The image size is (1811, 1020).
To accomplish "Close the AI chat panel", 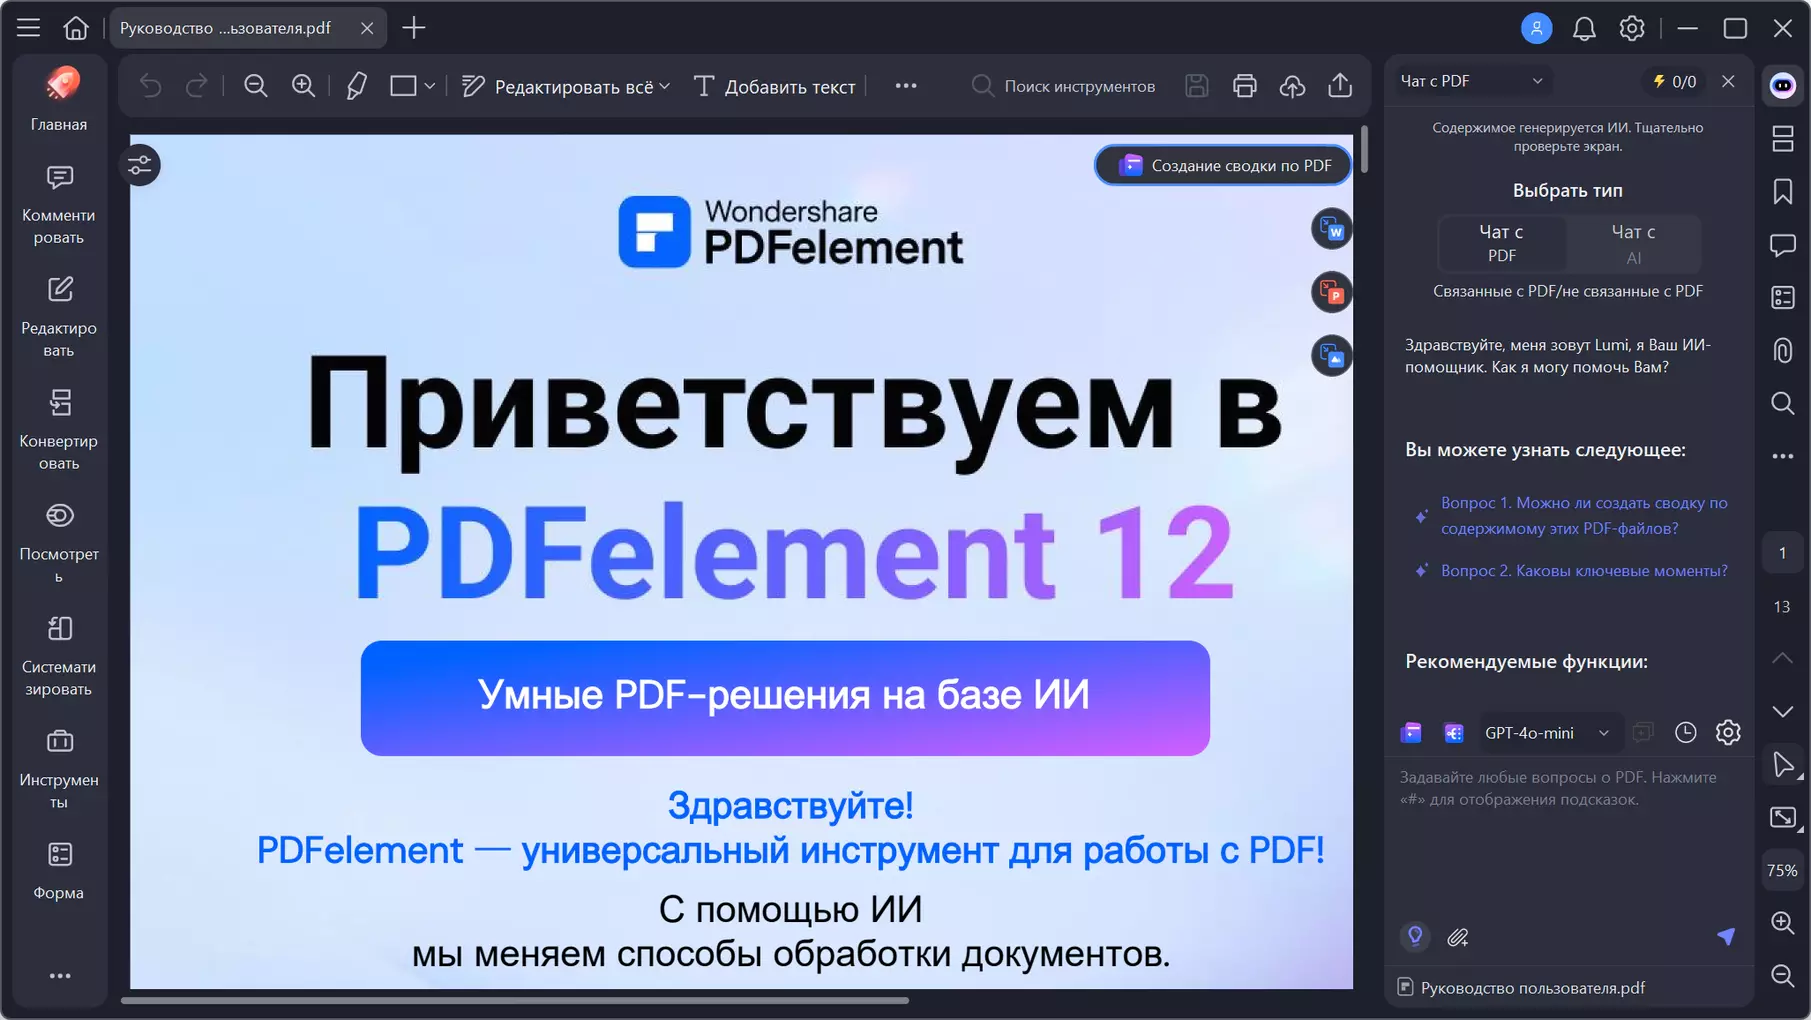I will (1728, 81).
